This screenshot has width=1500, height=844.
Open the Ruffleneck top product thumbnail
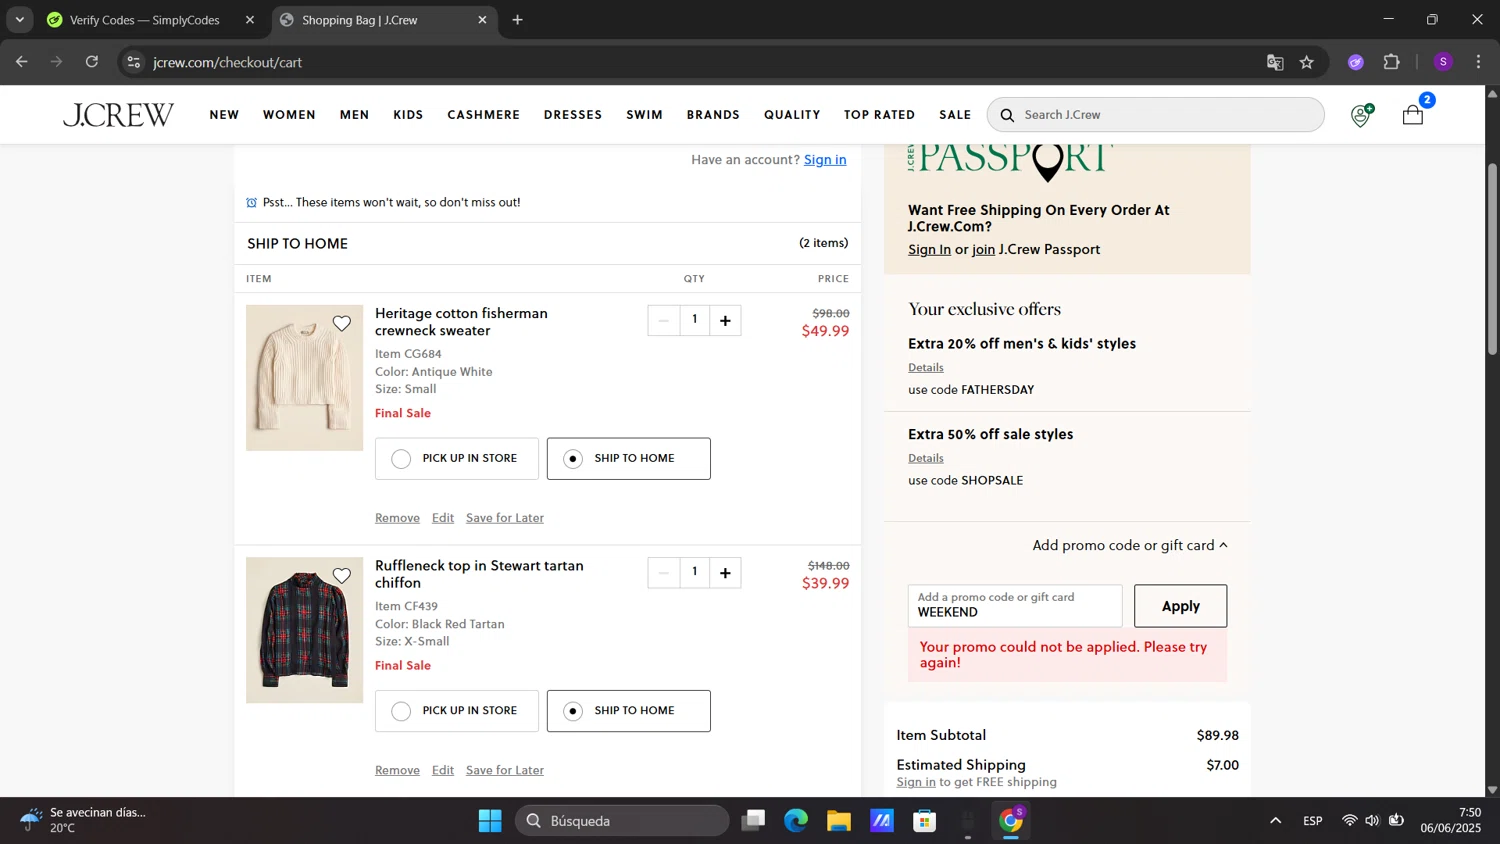[304, 630]
